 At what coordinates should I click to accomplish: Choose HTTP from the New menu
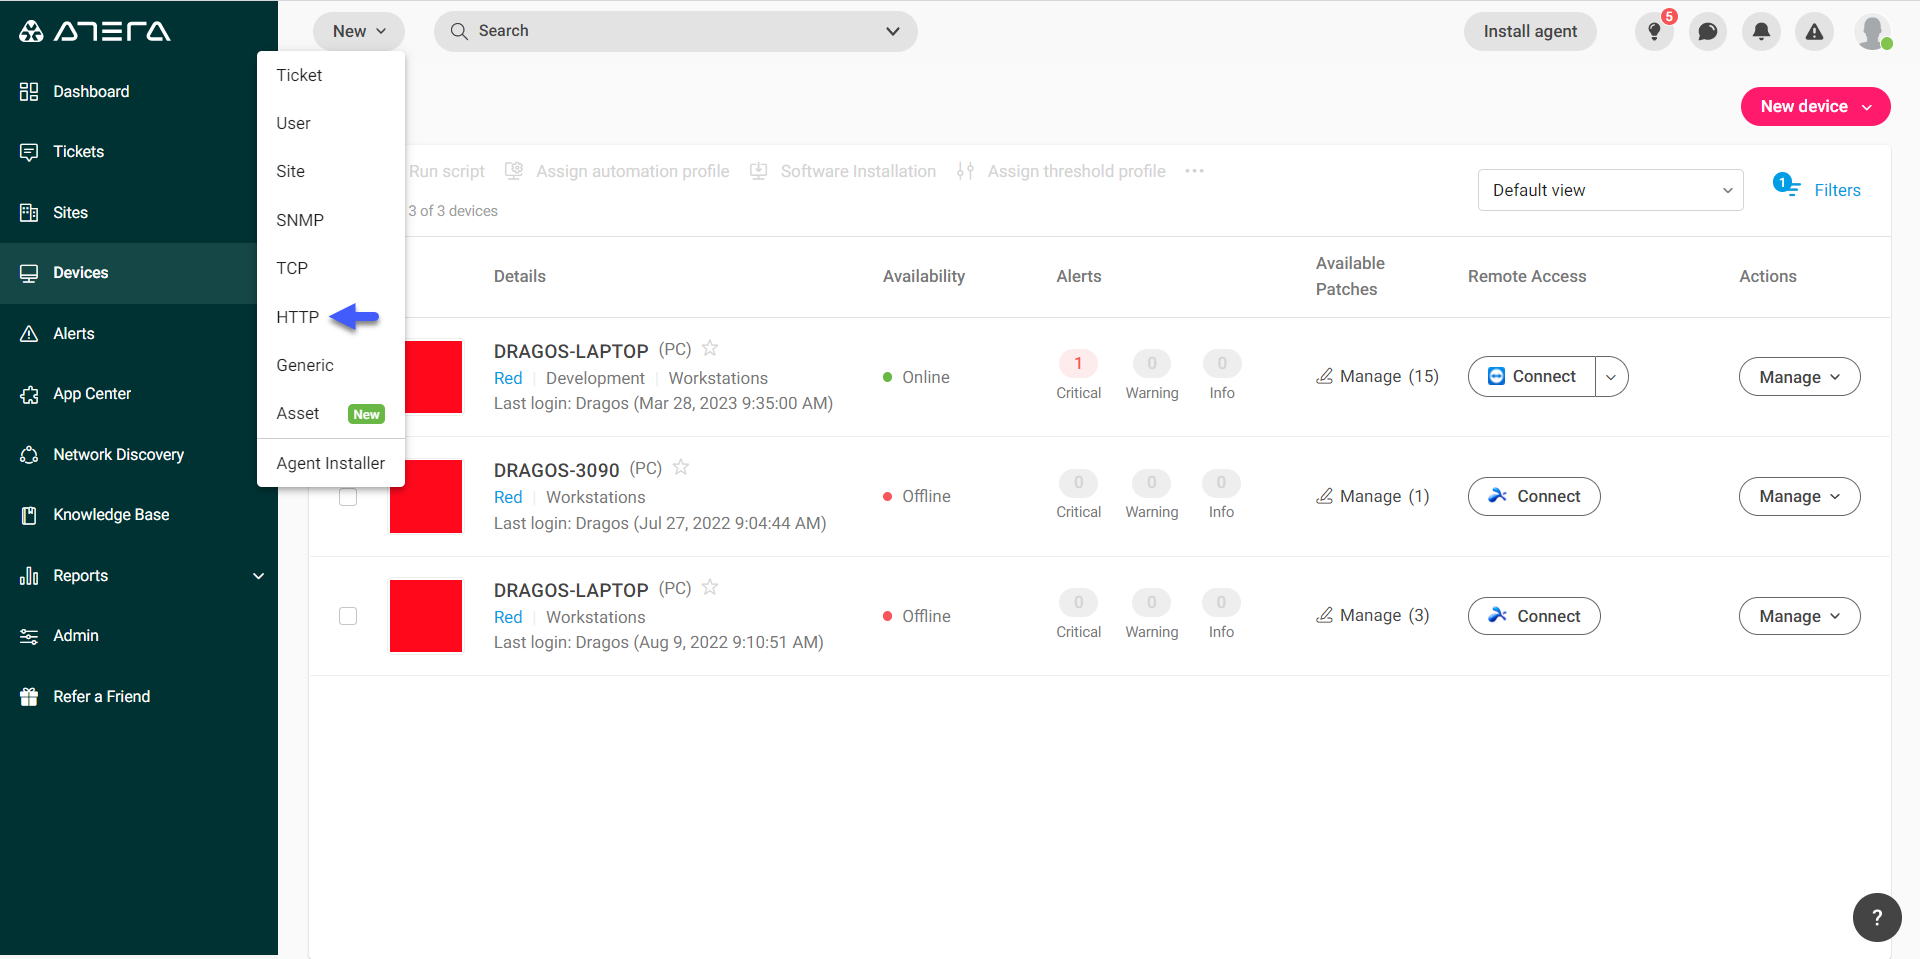331,317
